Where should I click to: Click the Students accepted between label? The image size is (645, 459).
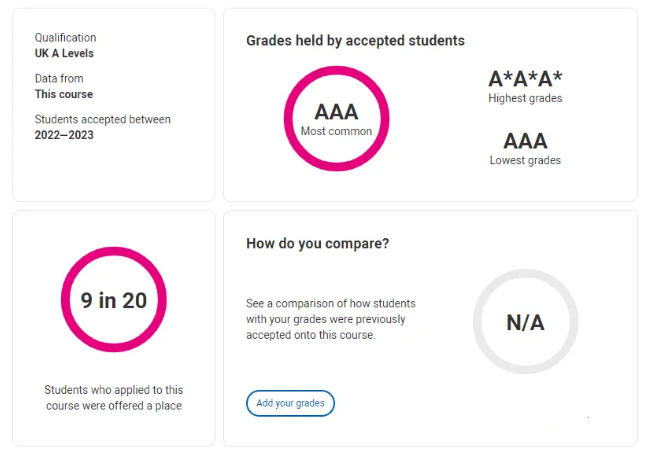[x=103, y=119]
